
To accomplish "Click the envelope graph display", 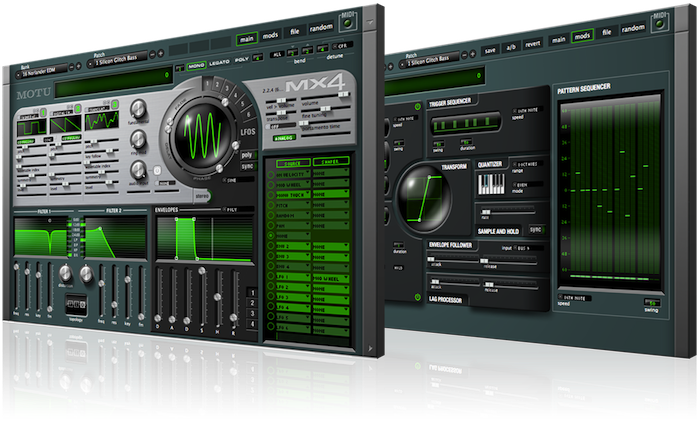I will [204, 239].
